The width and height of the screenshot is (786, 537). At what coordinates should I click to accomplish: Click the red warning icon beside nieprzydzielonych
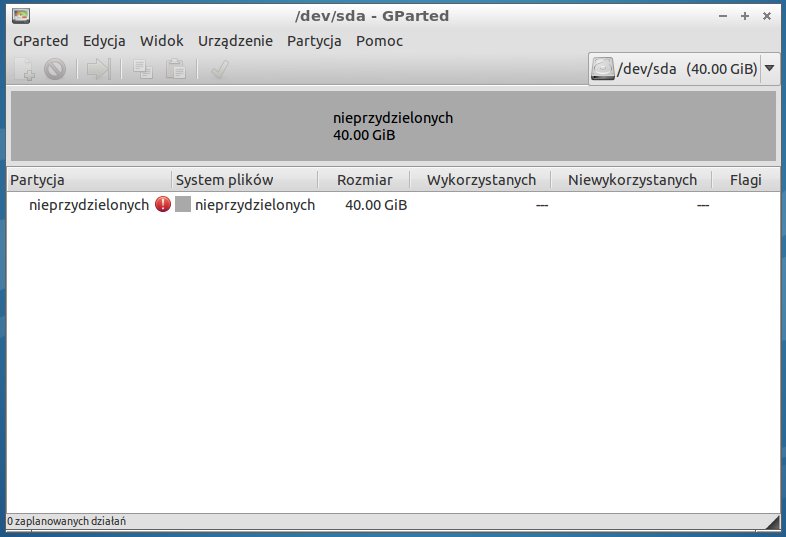pyautogui.click(x=163, y=204)
